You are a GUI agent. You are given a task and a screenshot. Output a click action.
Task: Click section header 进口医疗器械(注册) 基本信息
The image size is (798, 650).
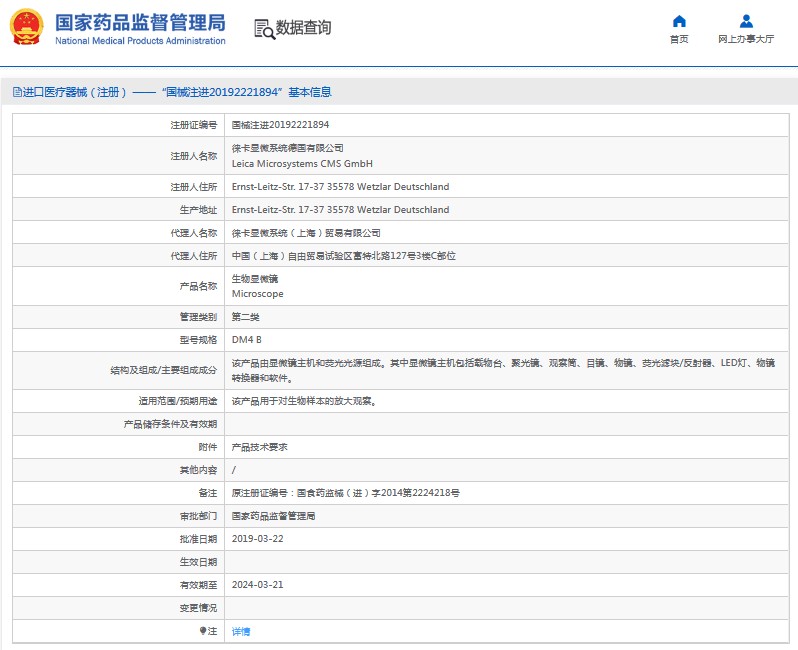(x=172, y=92)
